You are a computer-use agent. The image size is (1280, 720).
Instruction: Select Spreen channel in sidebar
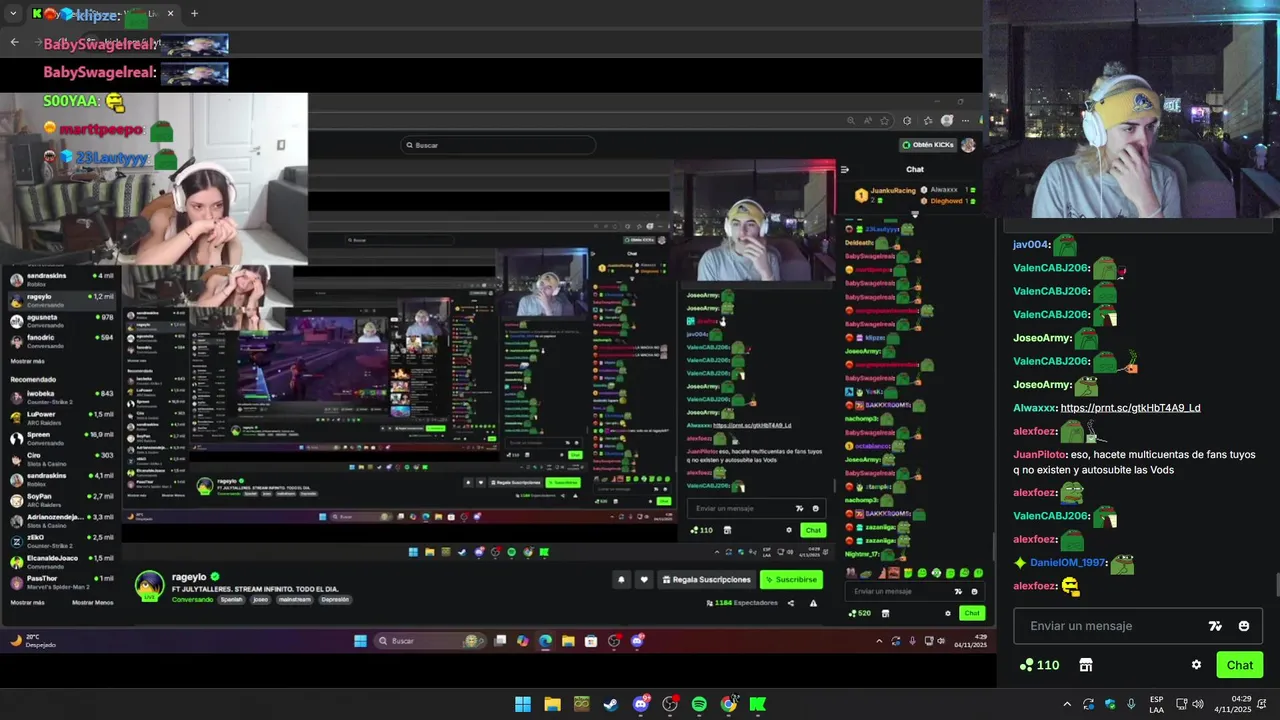pyautogui.click(x=61, y=438)
